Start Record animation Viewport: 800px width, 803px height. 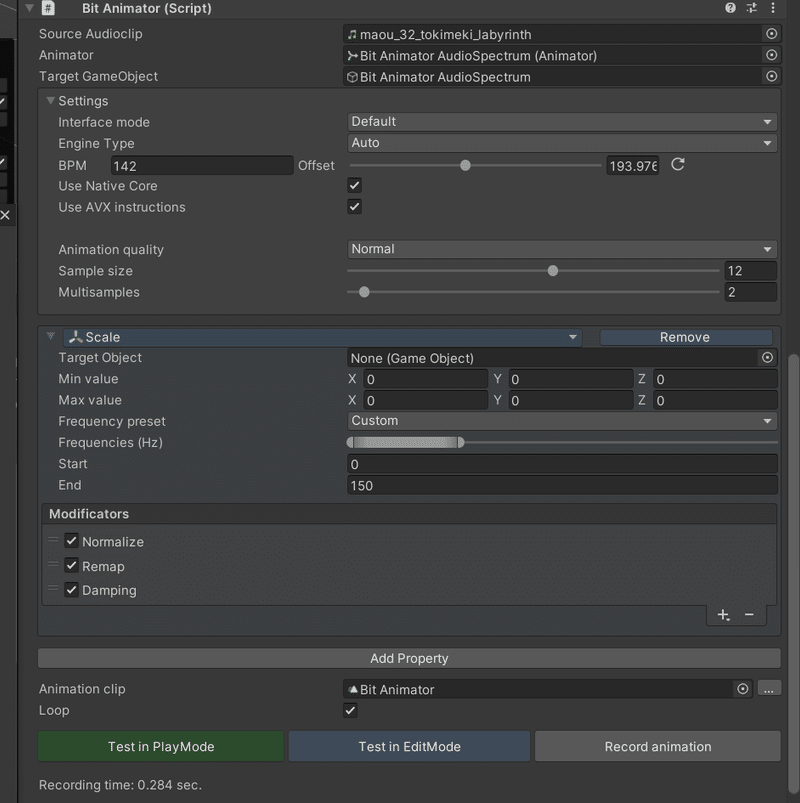657,746
